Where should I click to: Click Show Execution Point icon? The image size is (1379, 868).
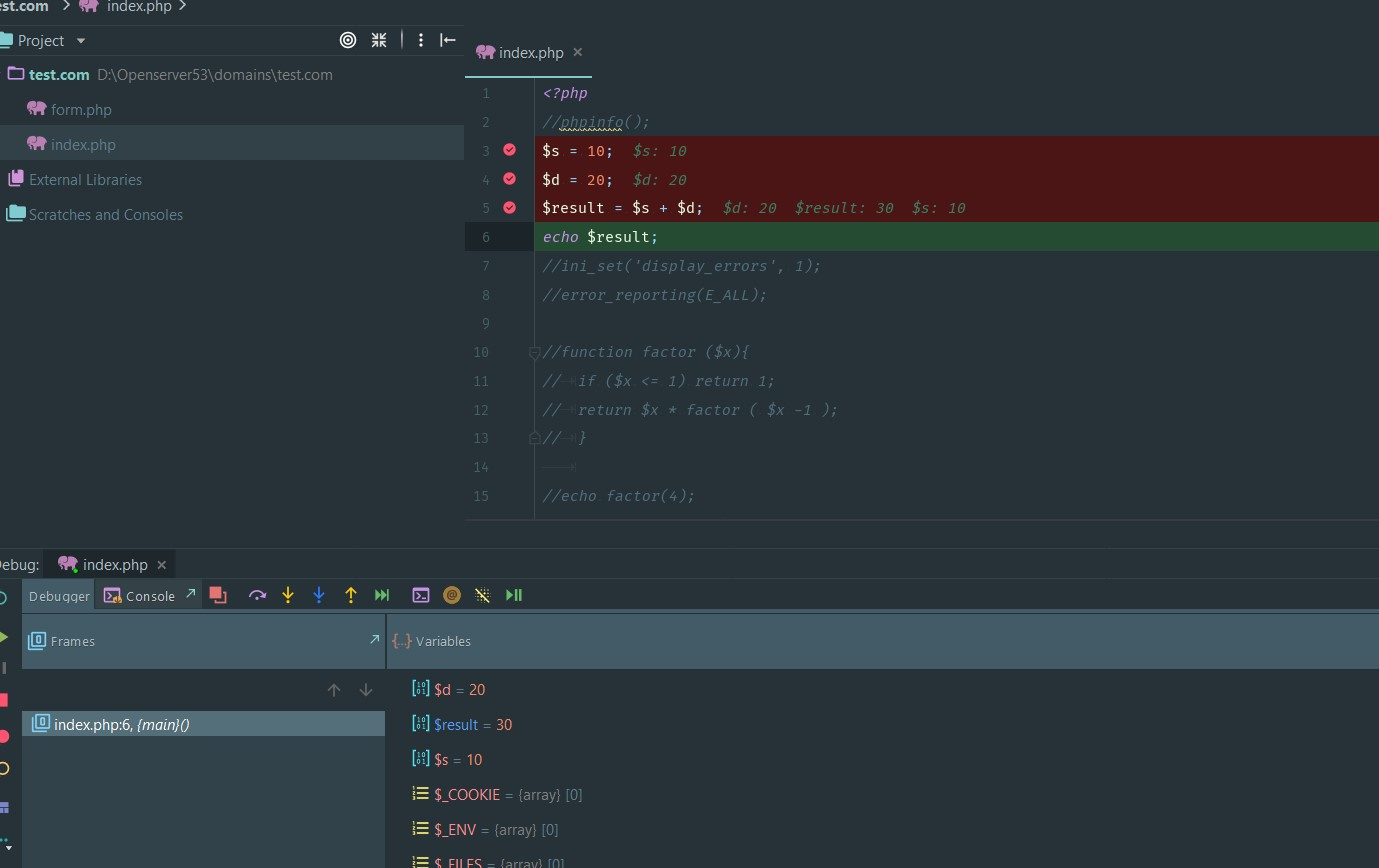(218, 595)
